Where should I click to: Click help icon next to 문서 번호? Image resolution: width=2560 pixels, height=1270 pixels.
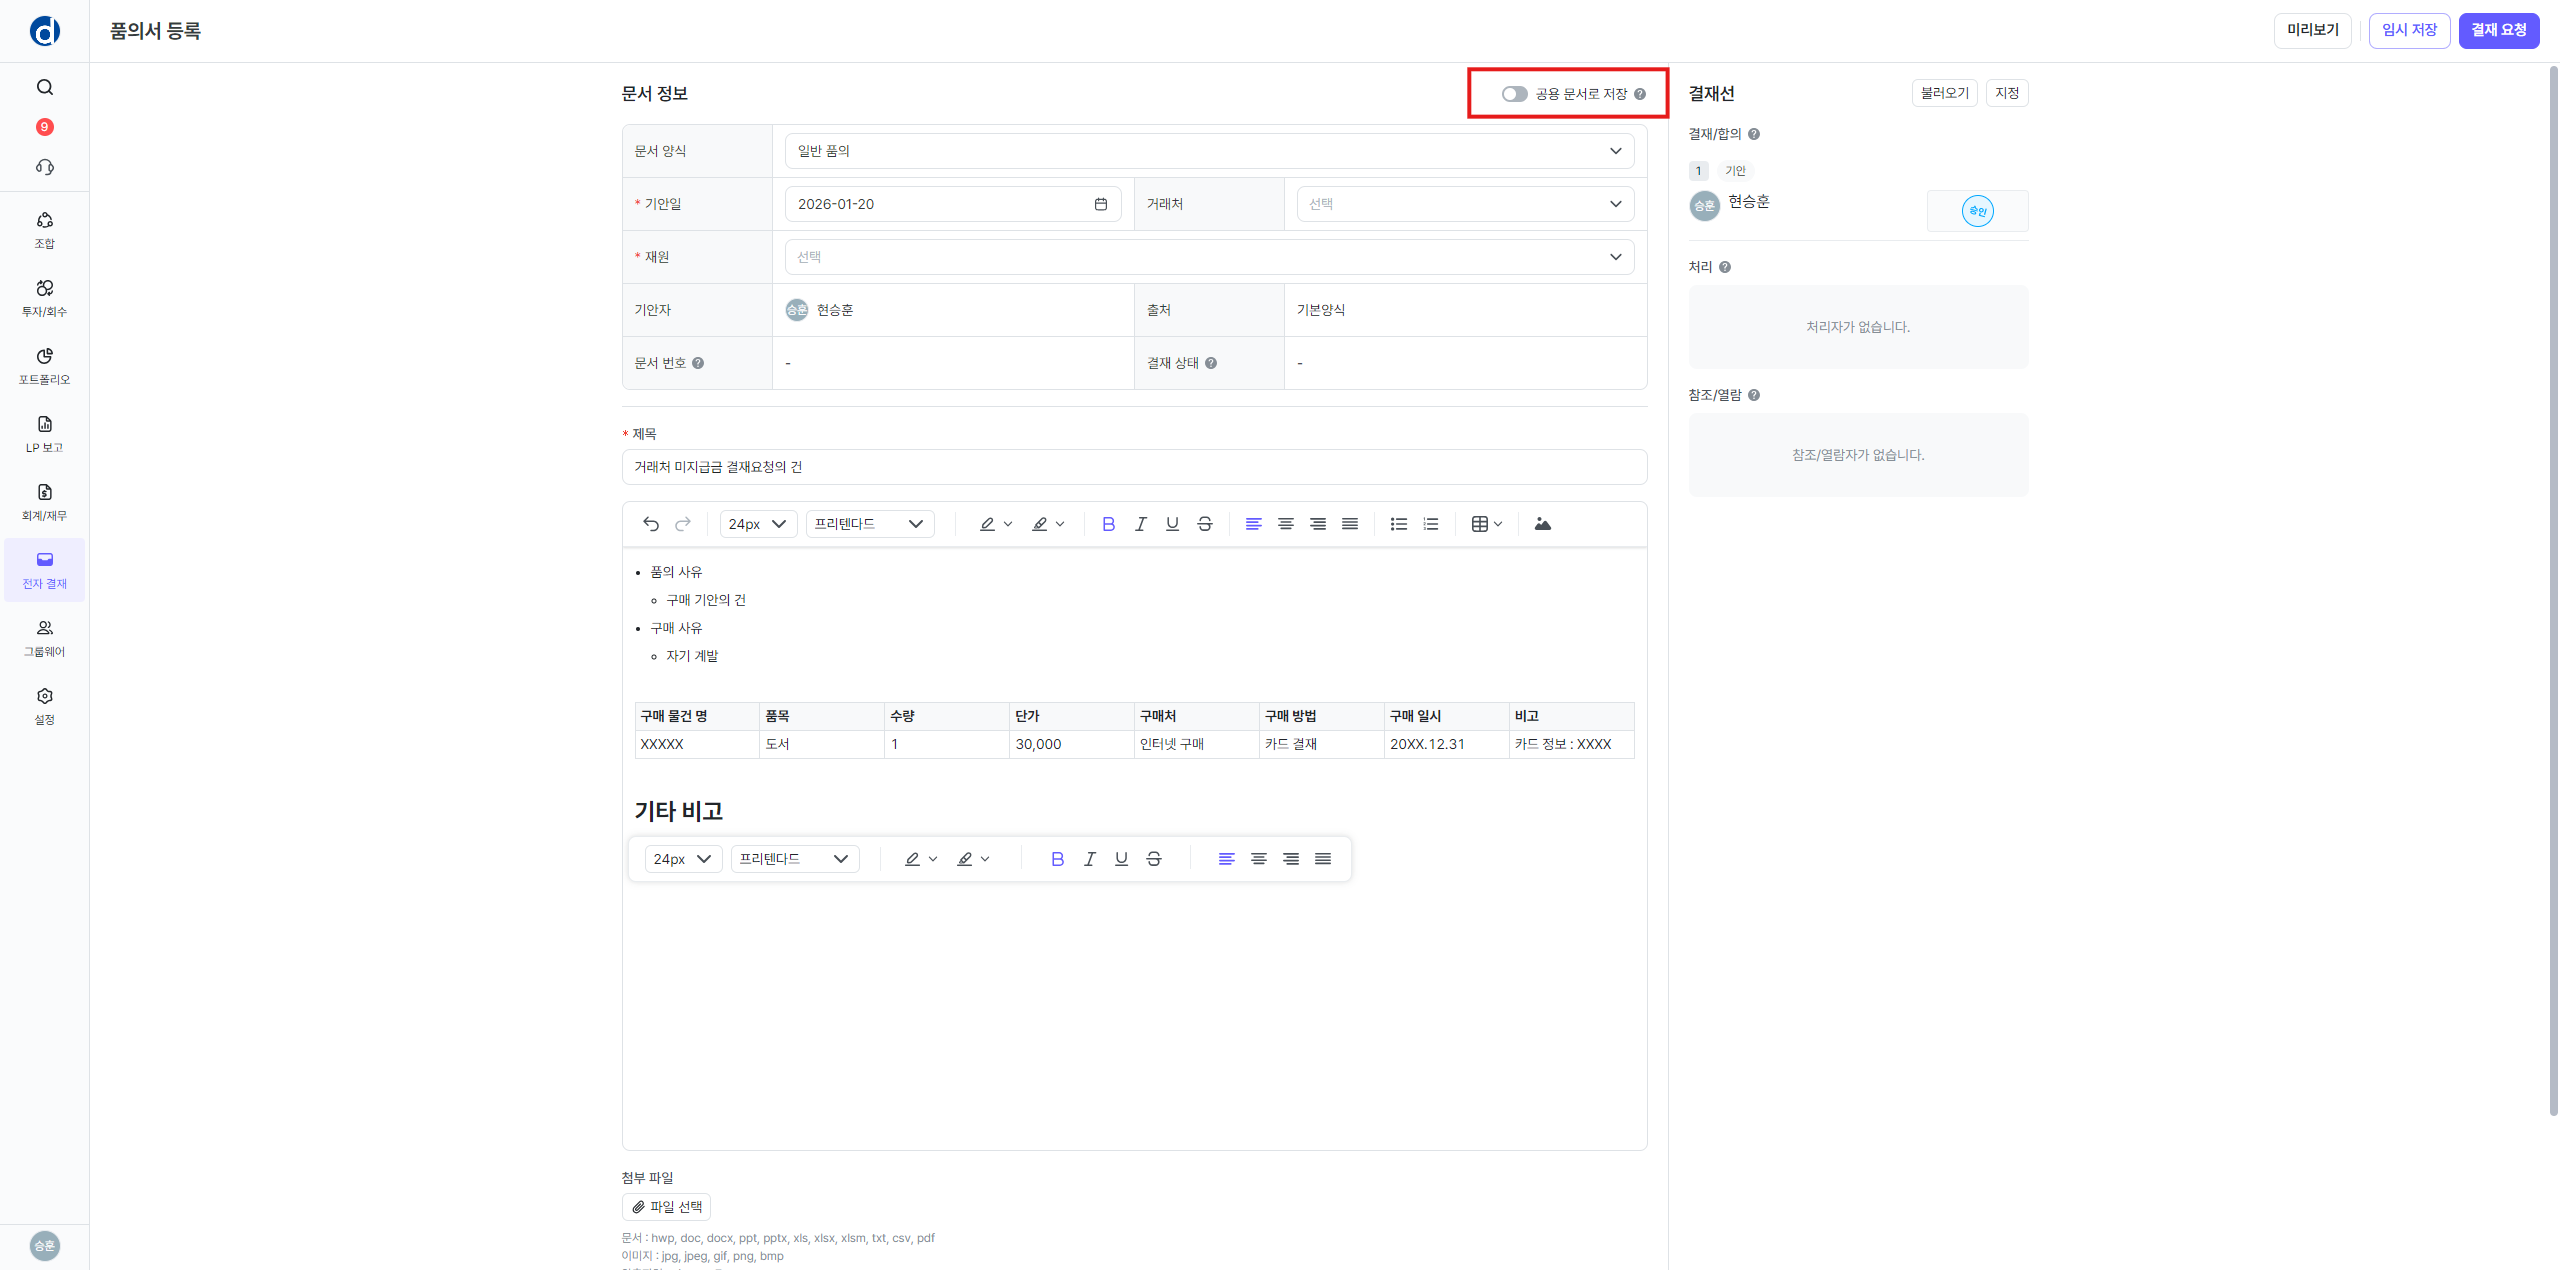click(x=698, y=363)
